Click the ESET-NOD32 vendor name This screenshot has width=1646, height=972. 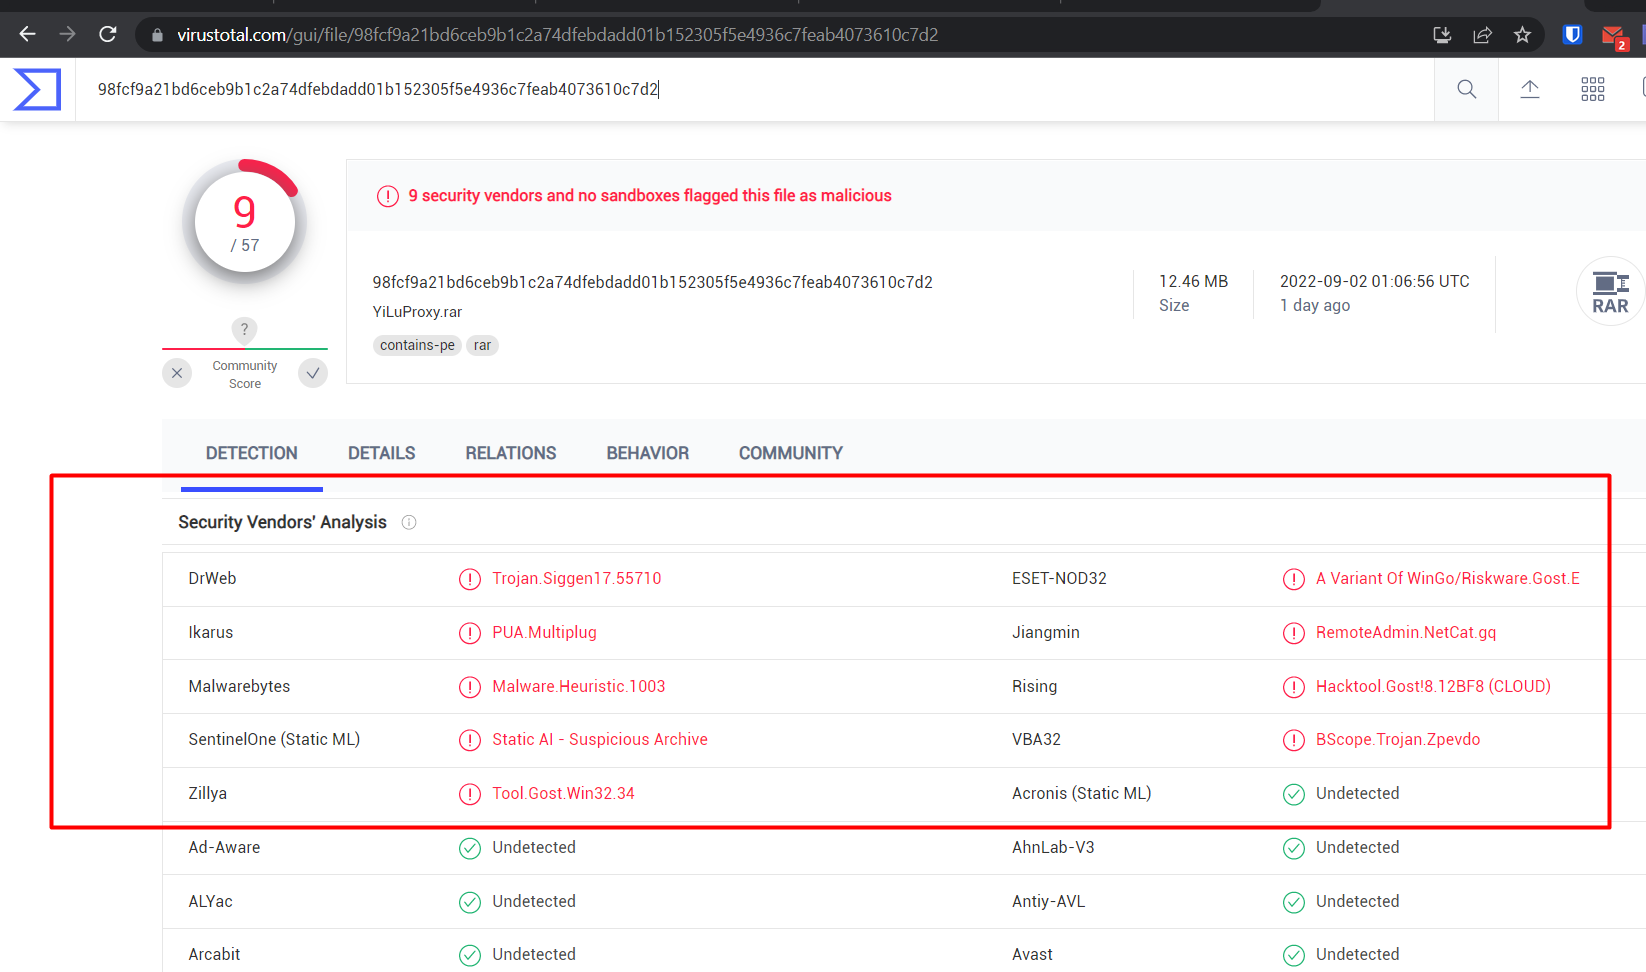tap(1059, 578)
